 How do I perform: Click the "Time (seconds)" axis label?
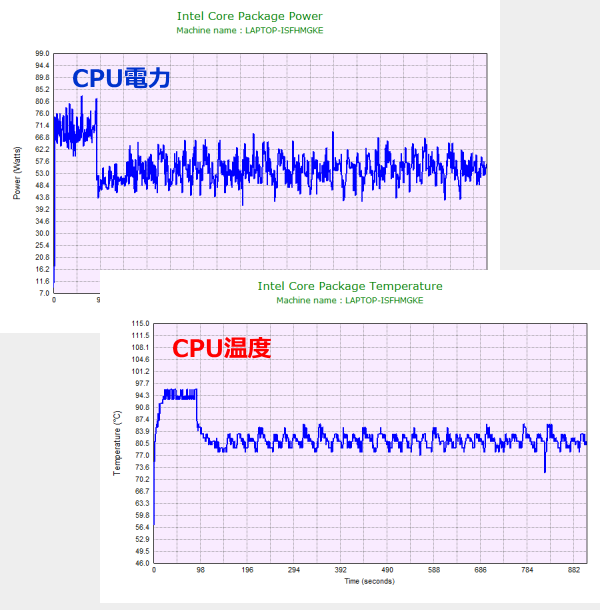(370, 580)
